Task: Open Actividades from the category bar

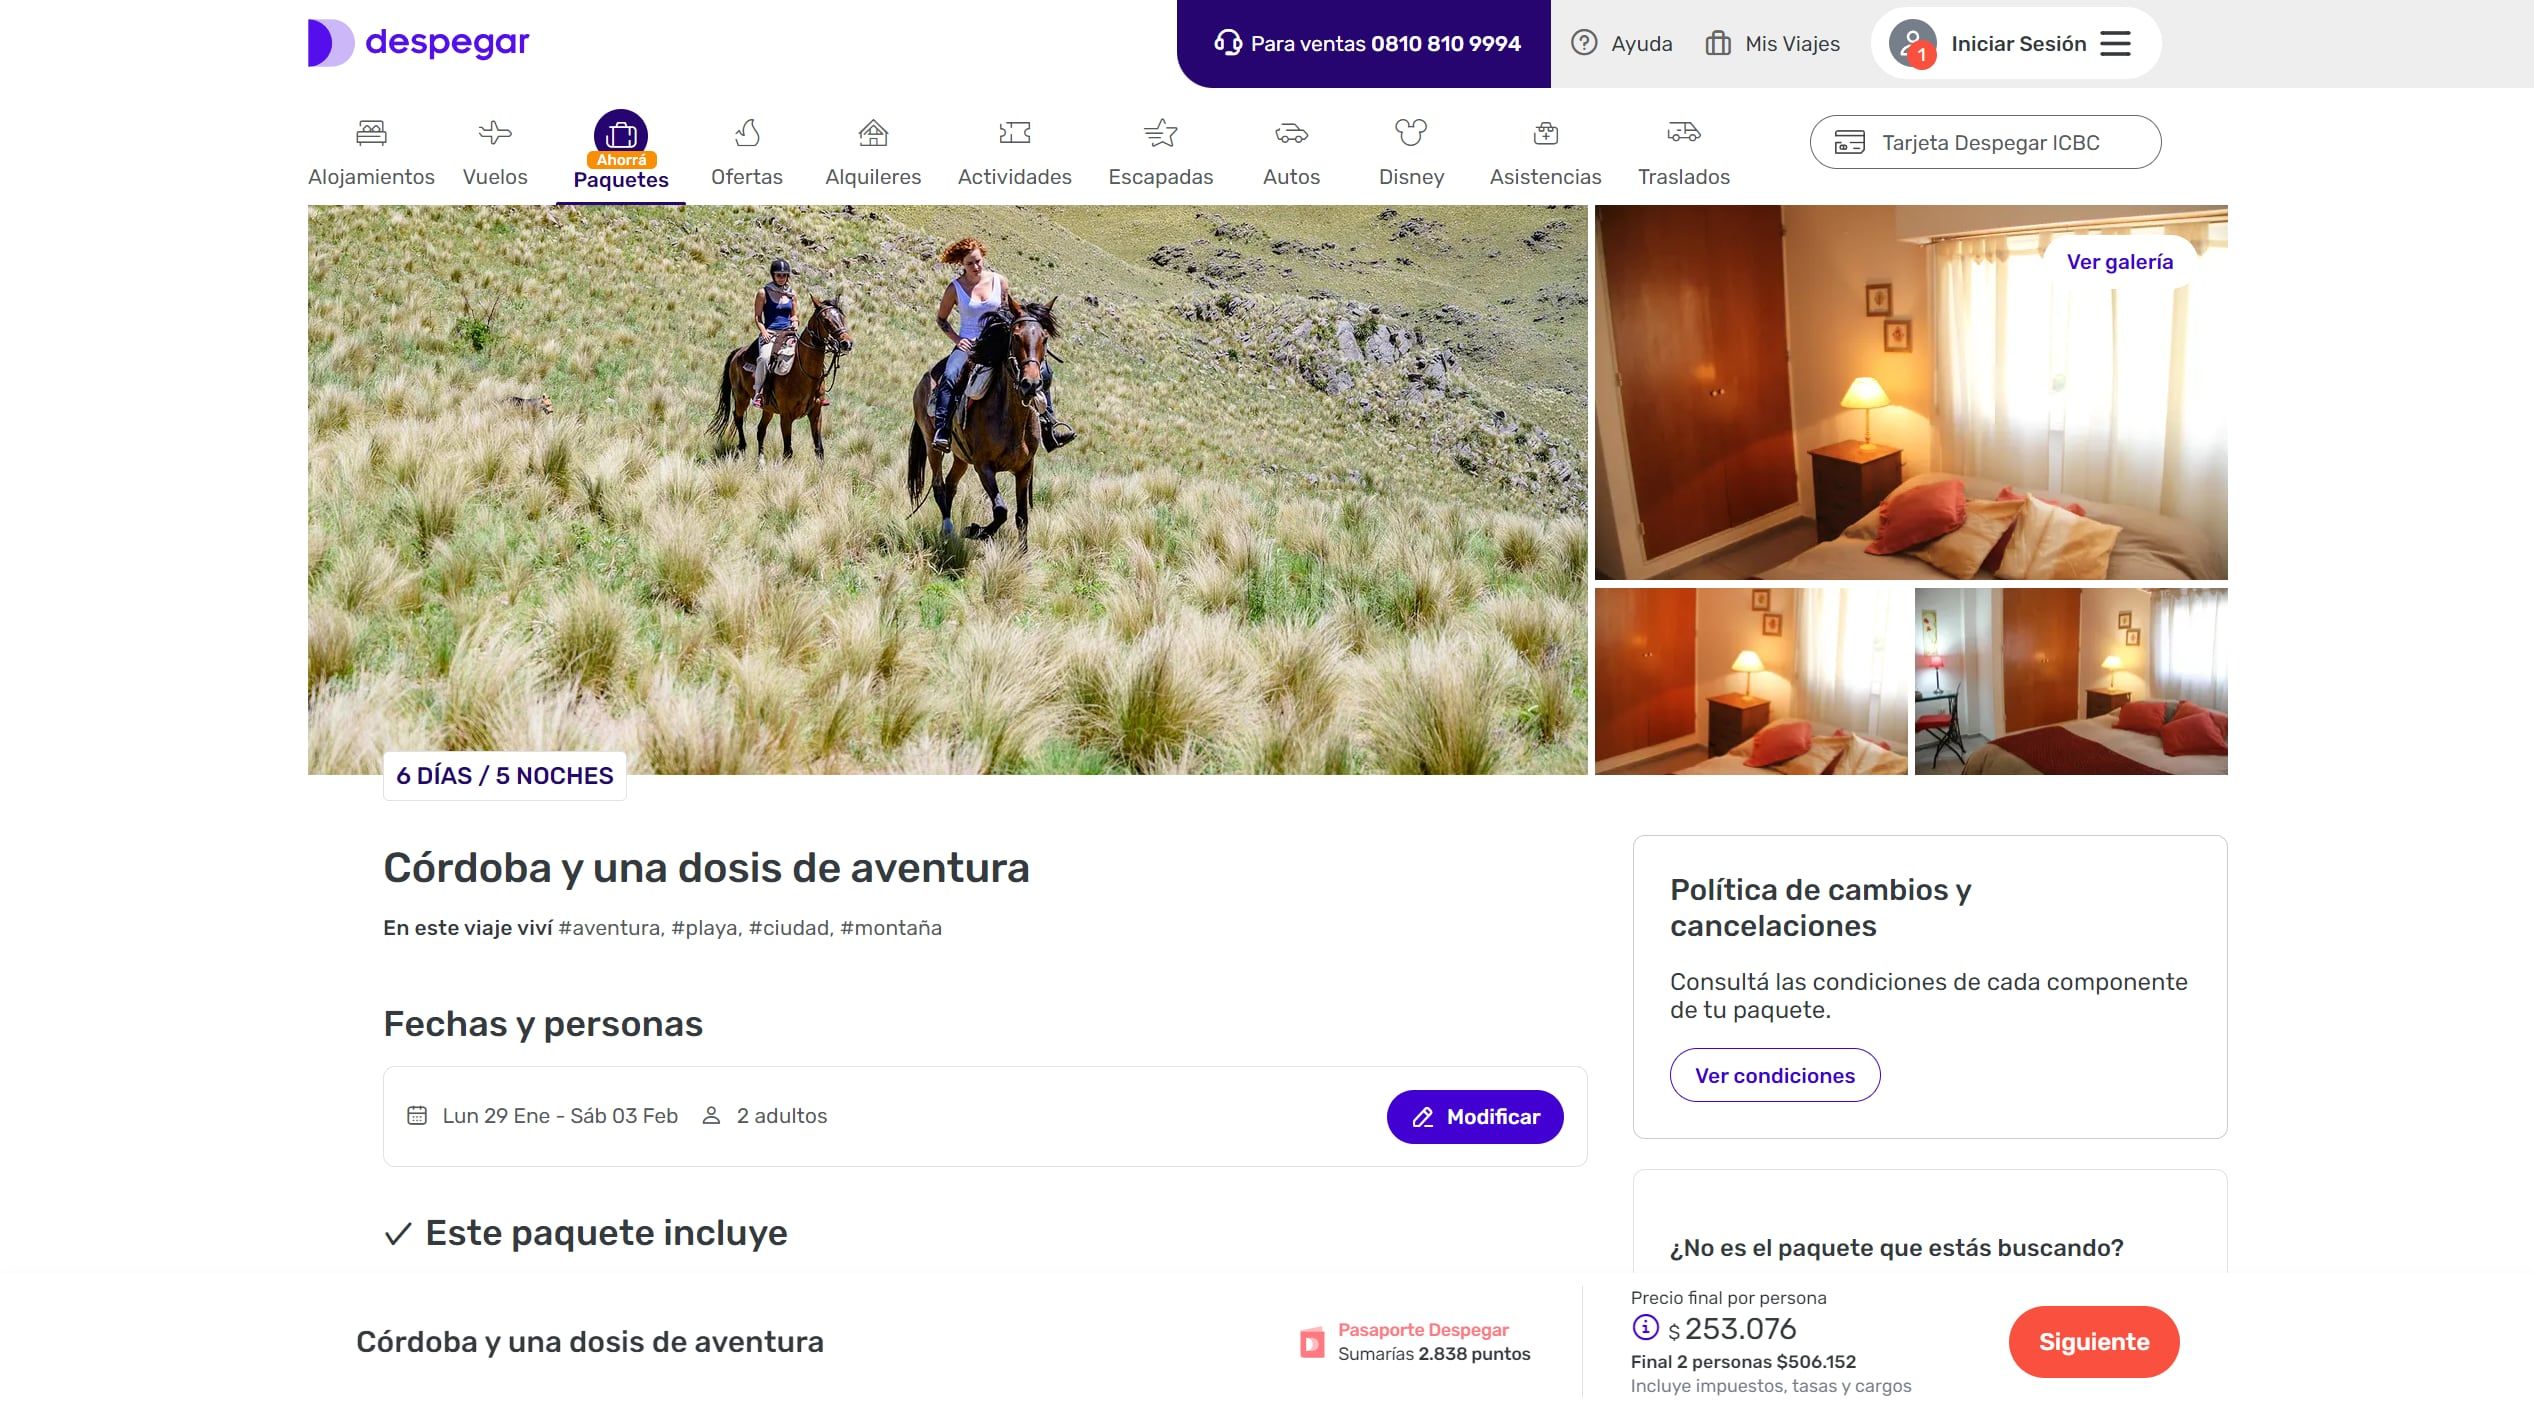Action: [x=1014, y=132]
